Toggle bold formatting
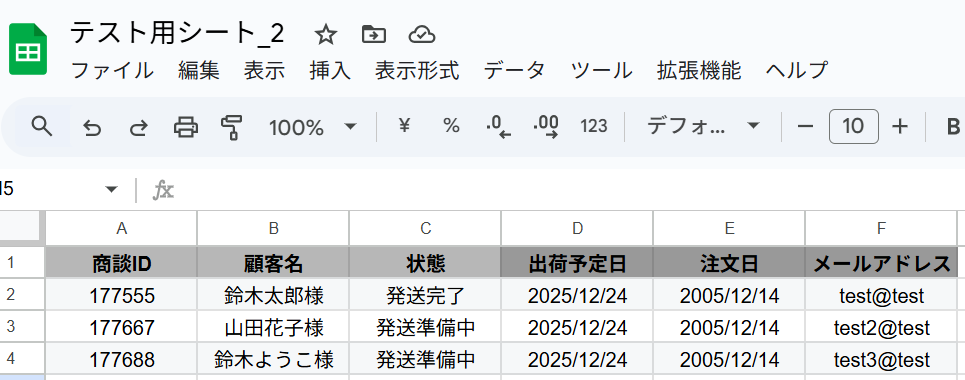Screen dimensions: 965x380 click(953, 127)
